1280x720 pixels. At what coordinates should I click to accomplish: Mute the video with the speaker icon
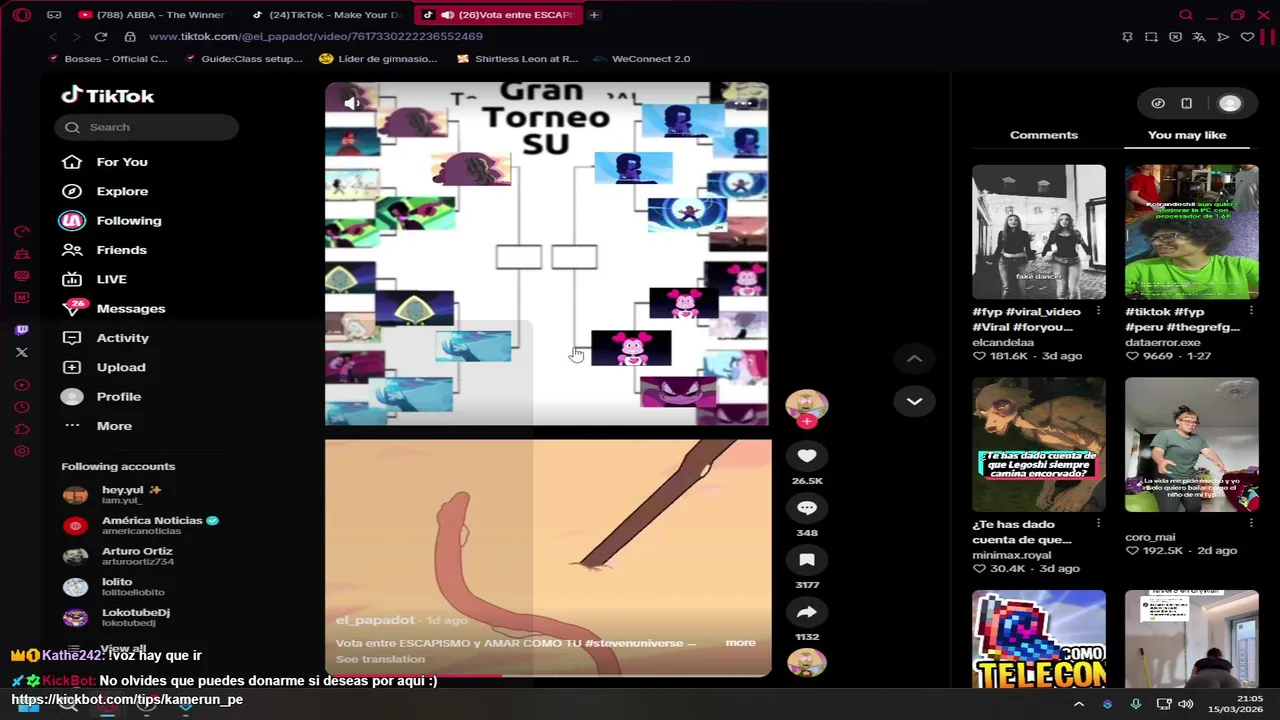tap(352, 103)
